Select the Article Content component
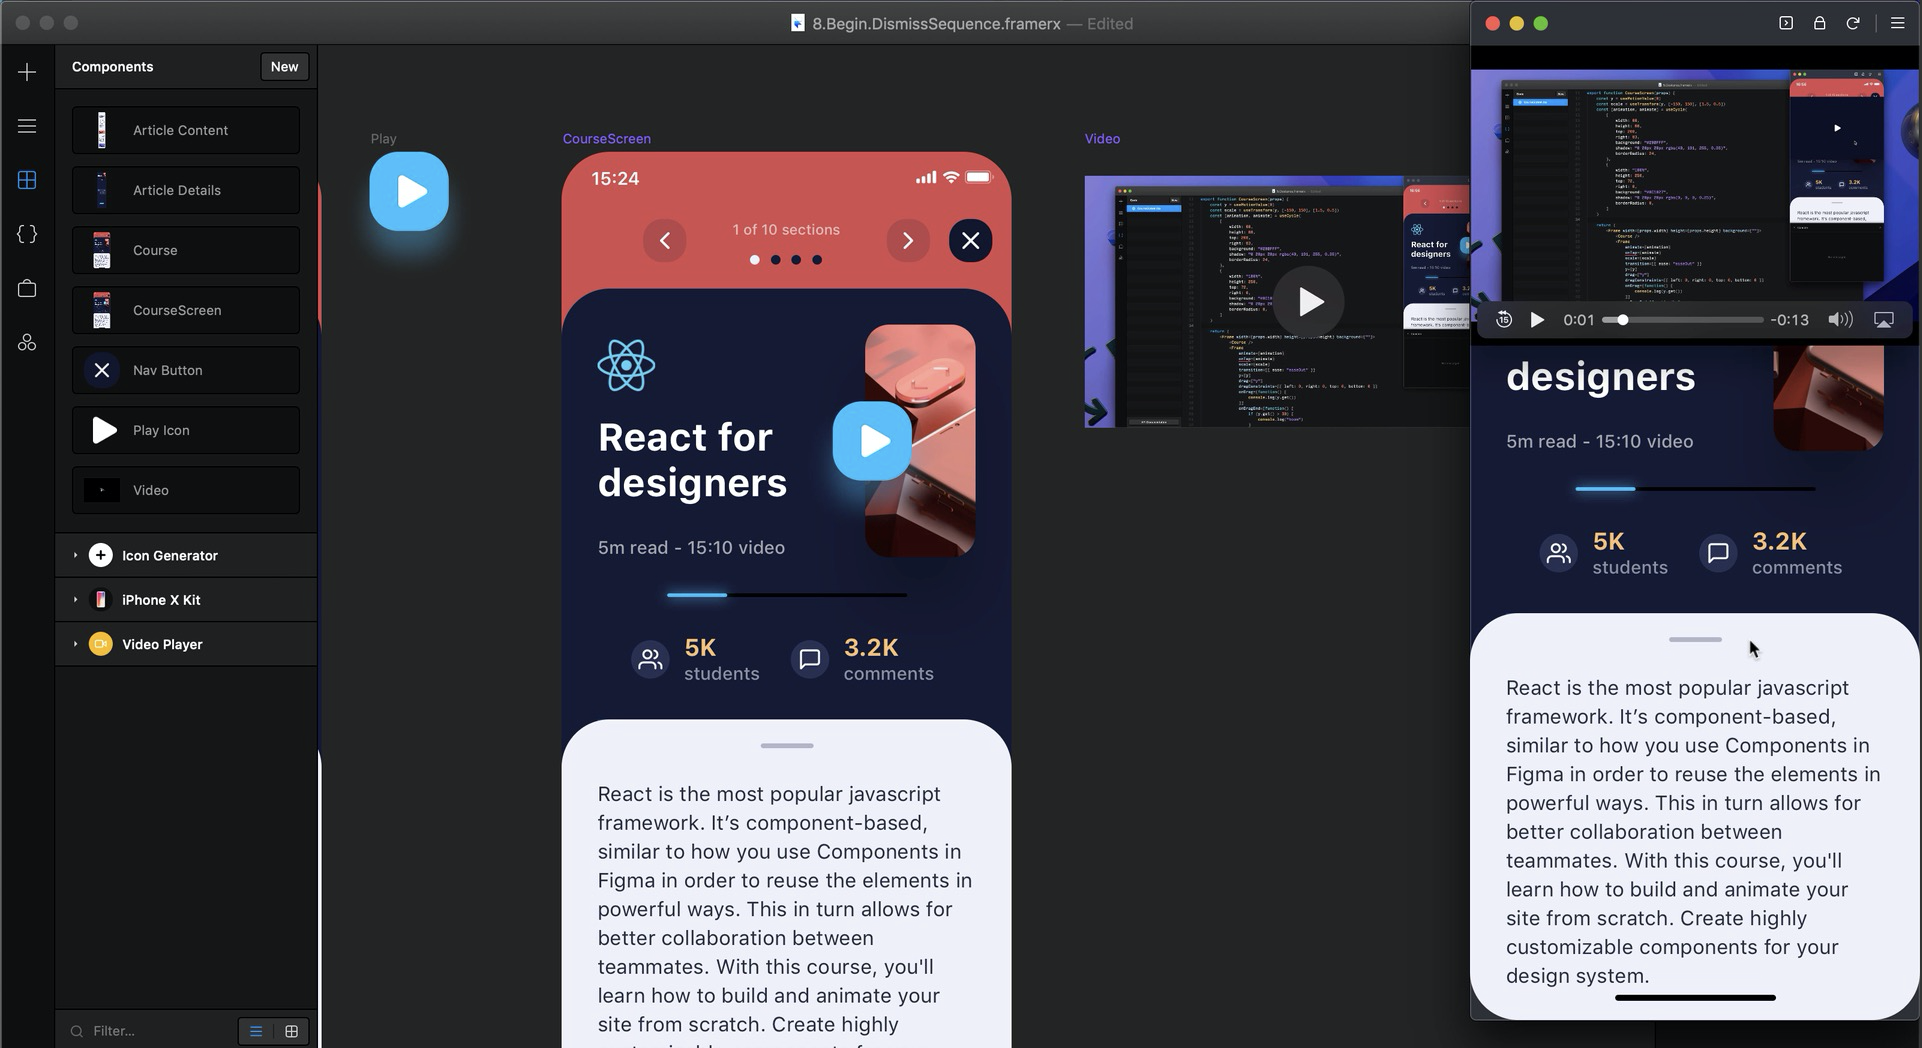The image size is (1922, 1048). coord(186,130)
